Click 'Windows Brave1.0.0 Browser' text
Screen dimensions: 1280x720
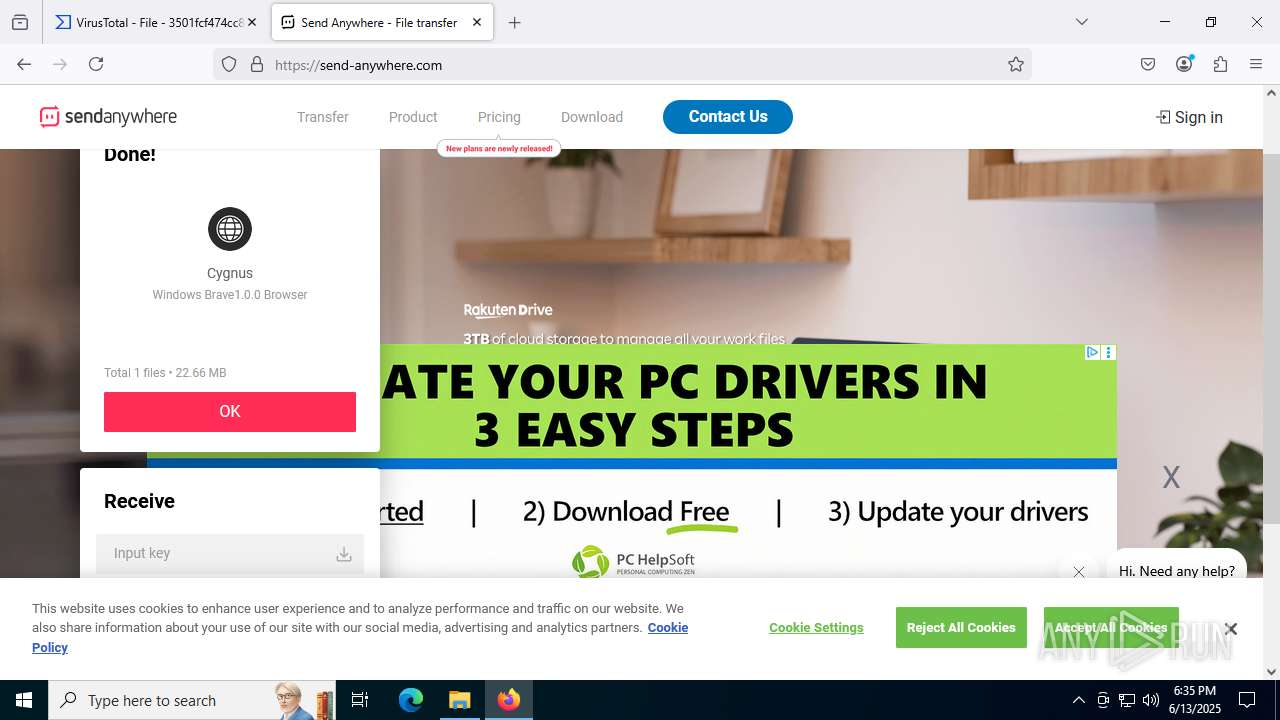[x=230, y=295]
